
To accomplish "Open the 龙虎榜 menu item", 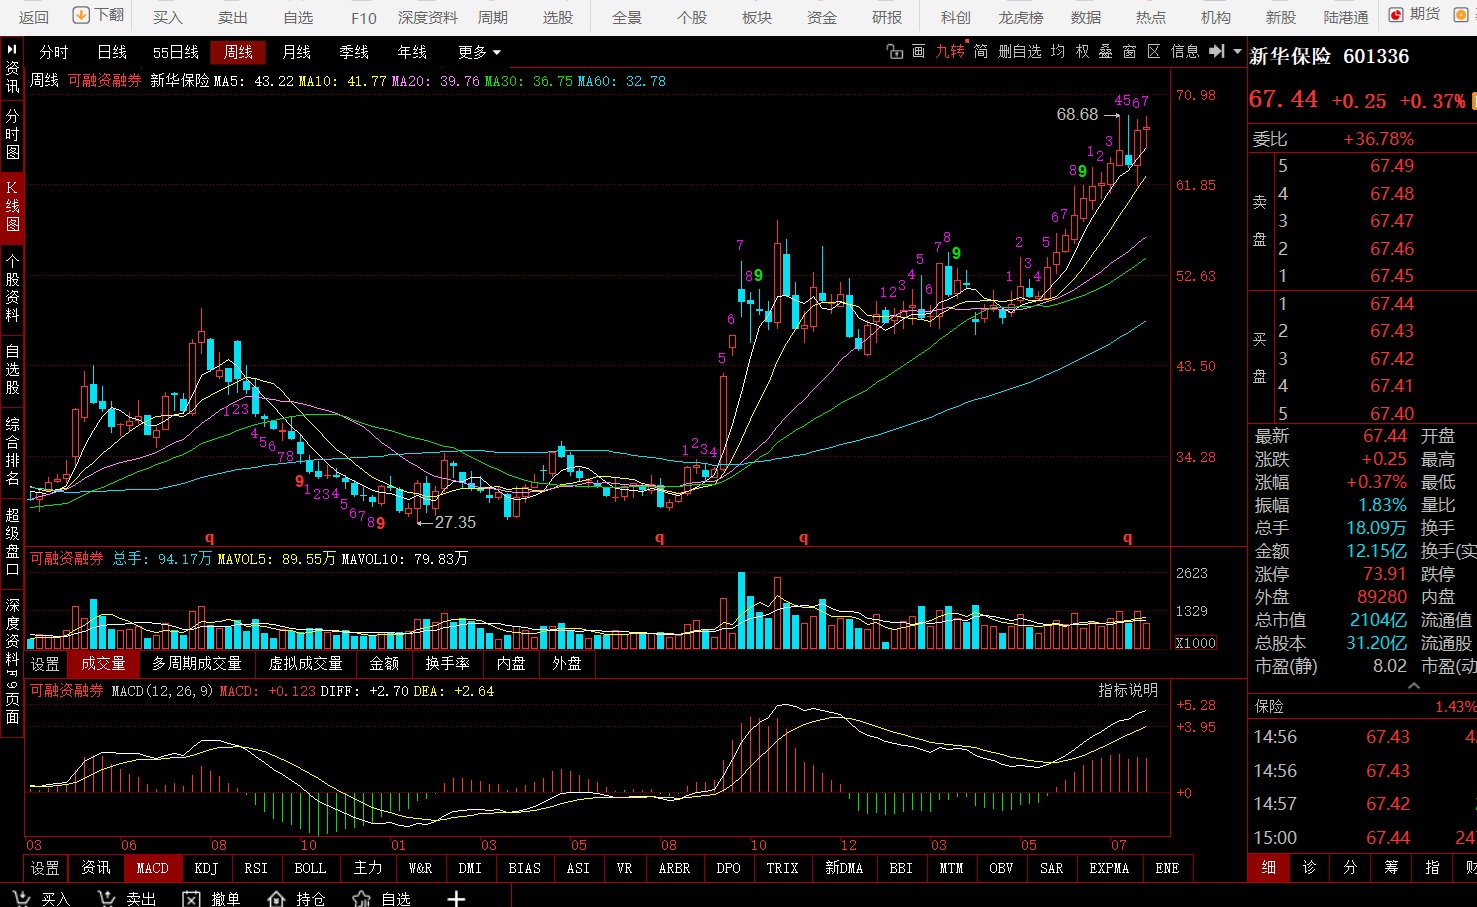I will click(1021, 17).
